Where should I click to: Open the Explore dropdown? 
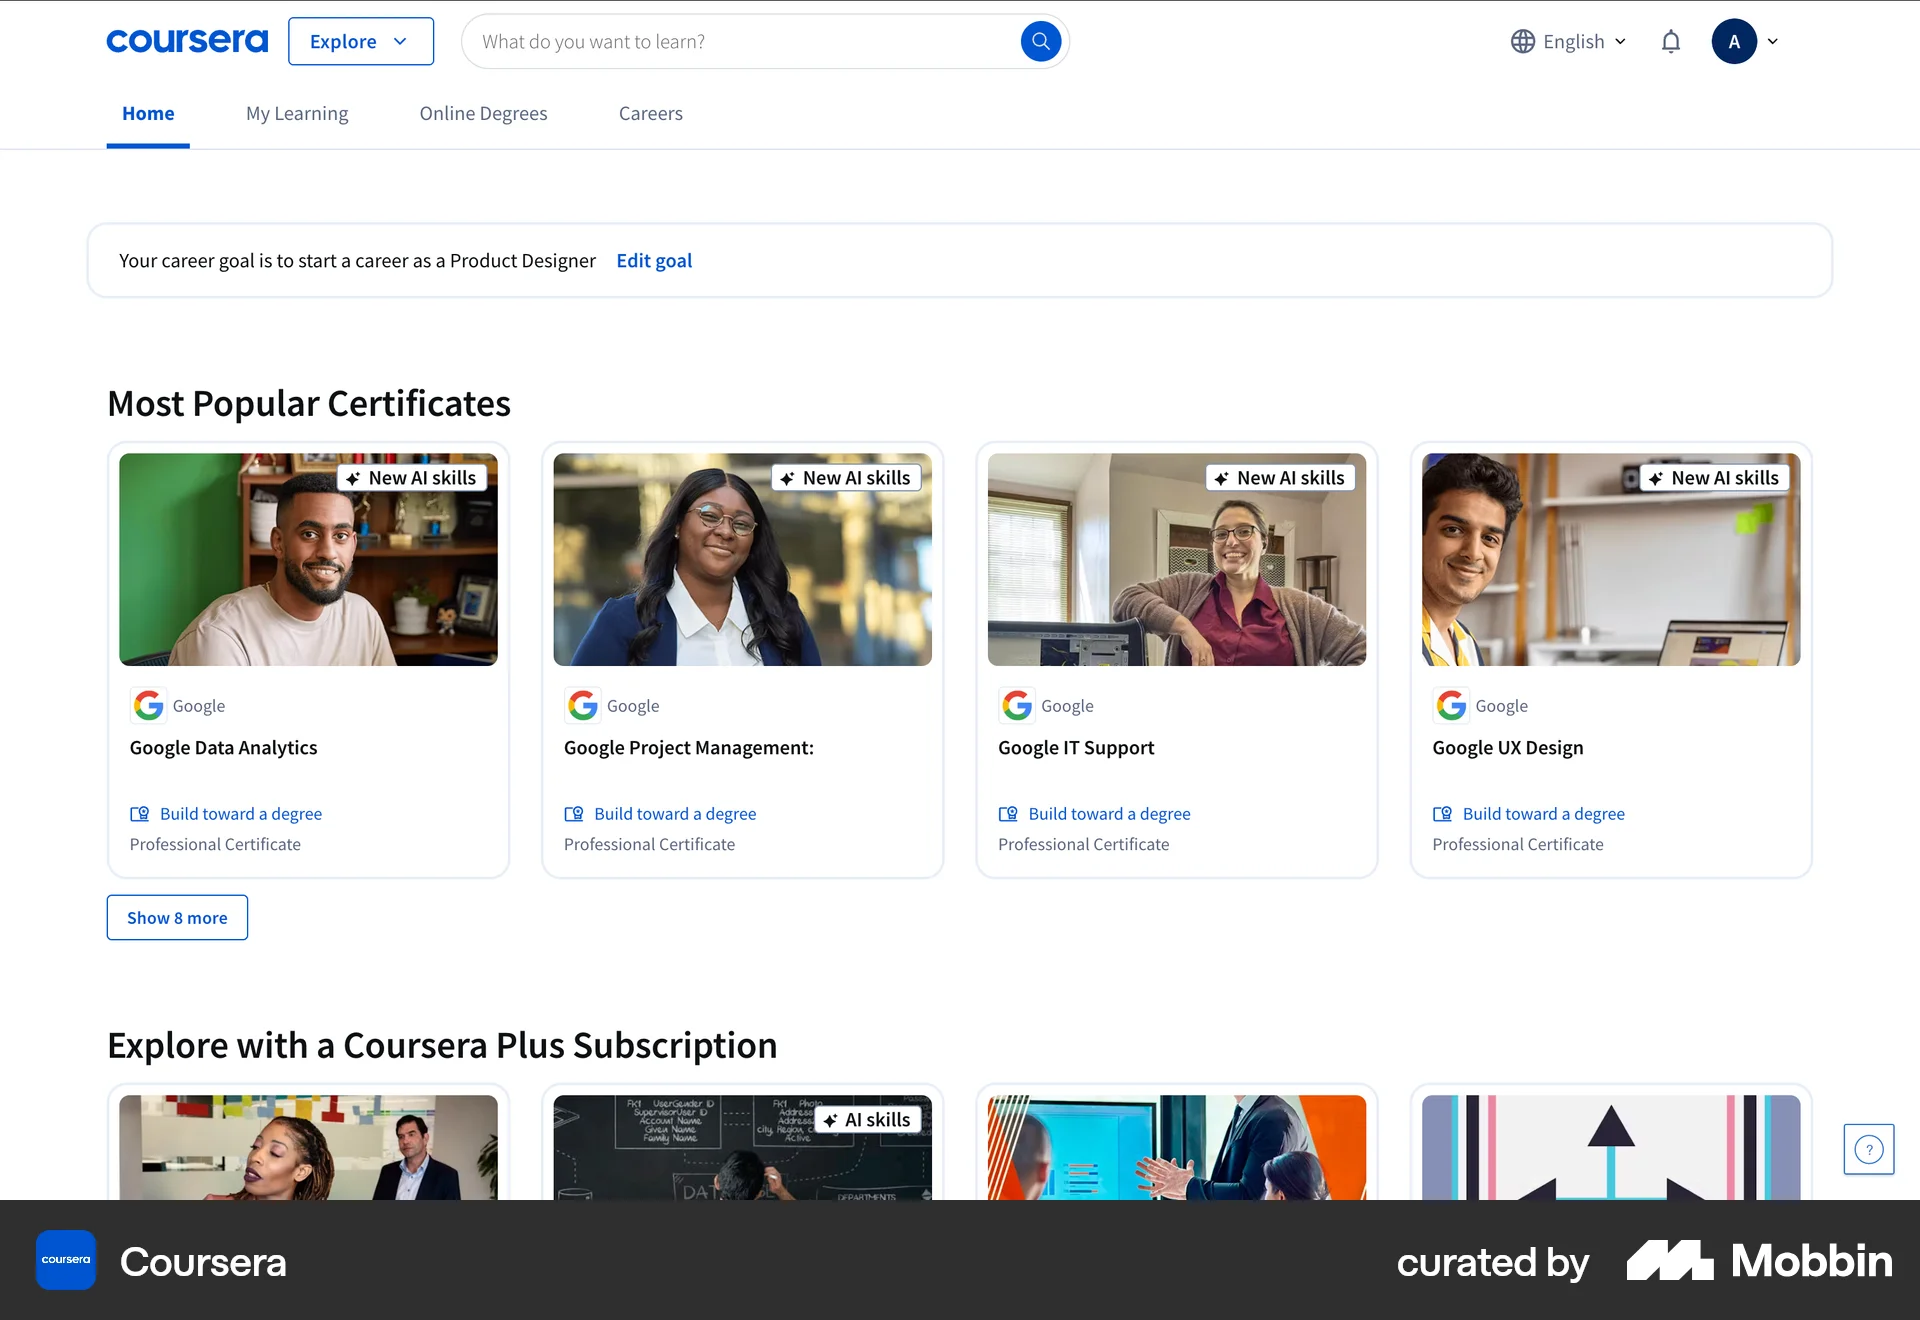tap(360, 41)
